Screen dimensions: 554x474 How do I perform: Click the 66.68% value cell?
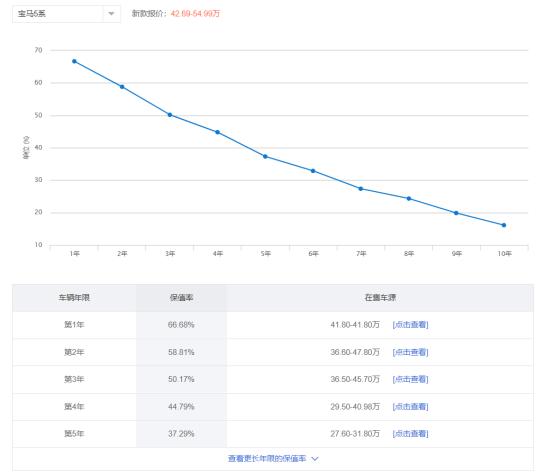181,325
